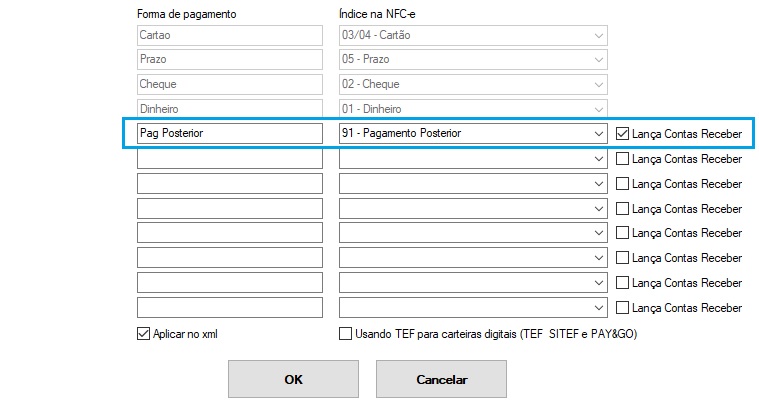Click the Cartao payment form field
The width and height of the screenshot is (759, 407).
[x=229, y=35]
